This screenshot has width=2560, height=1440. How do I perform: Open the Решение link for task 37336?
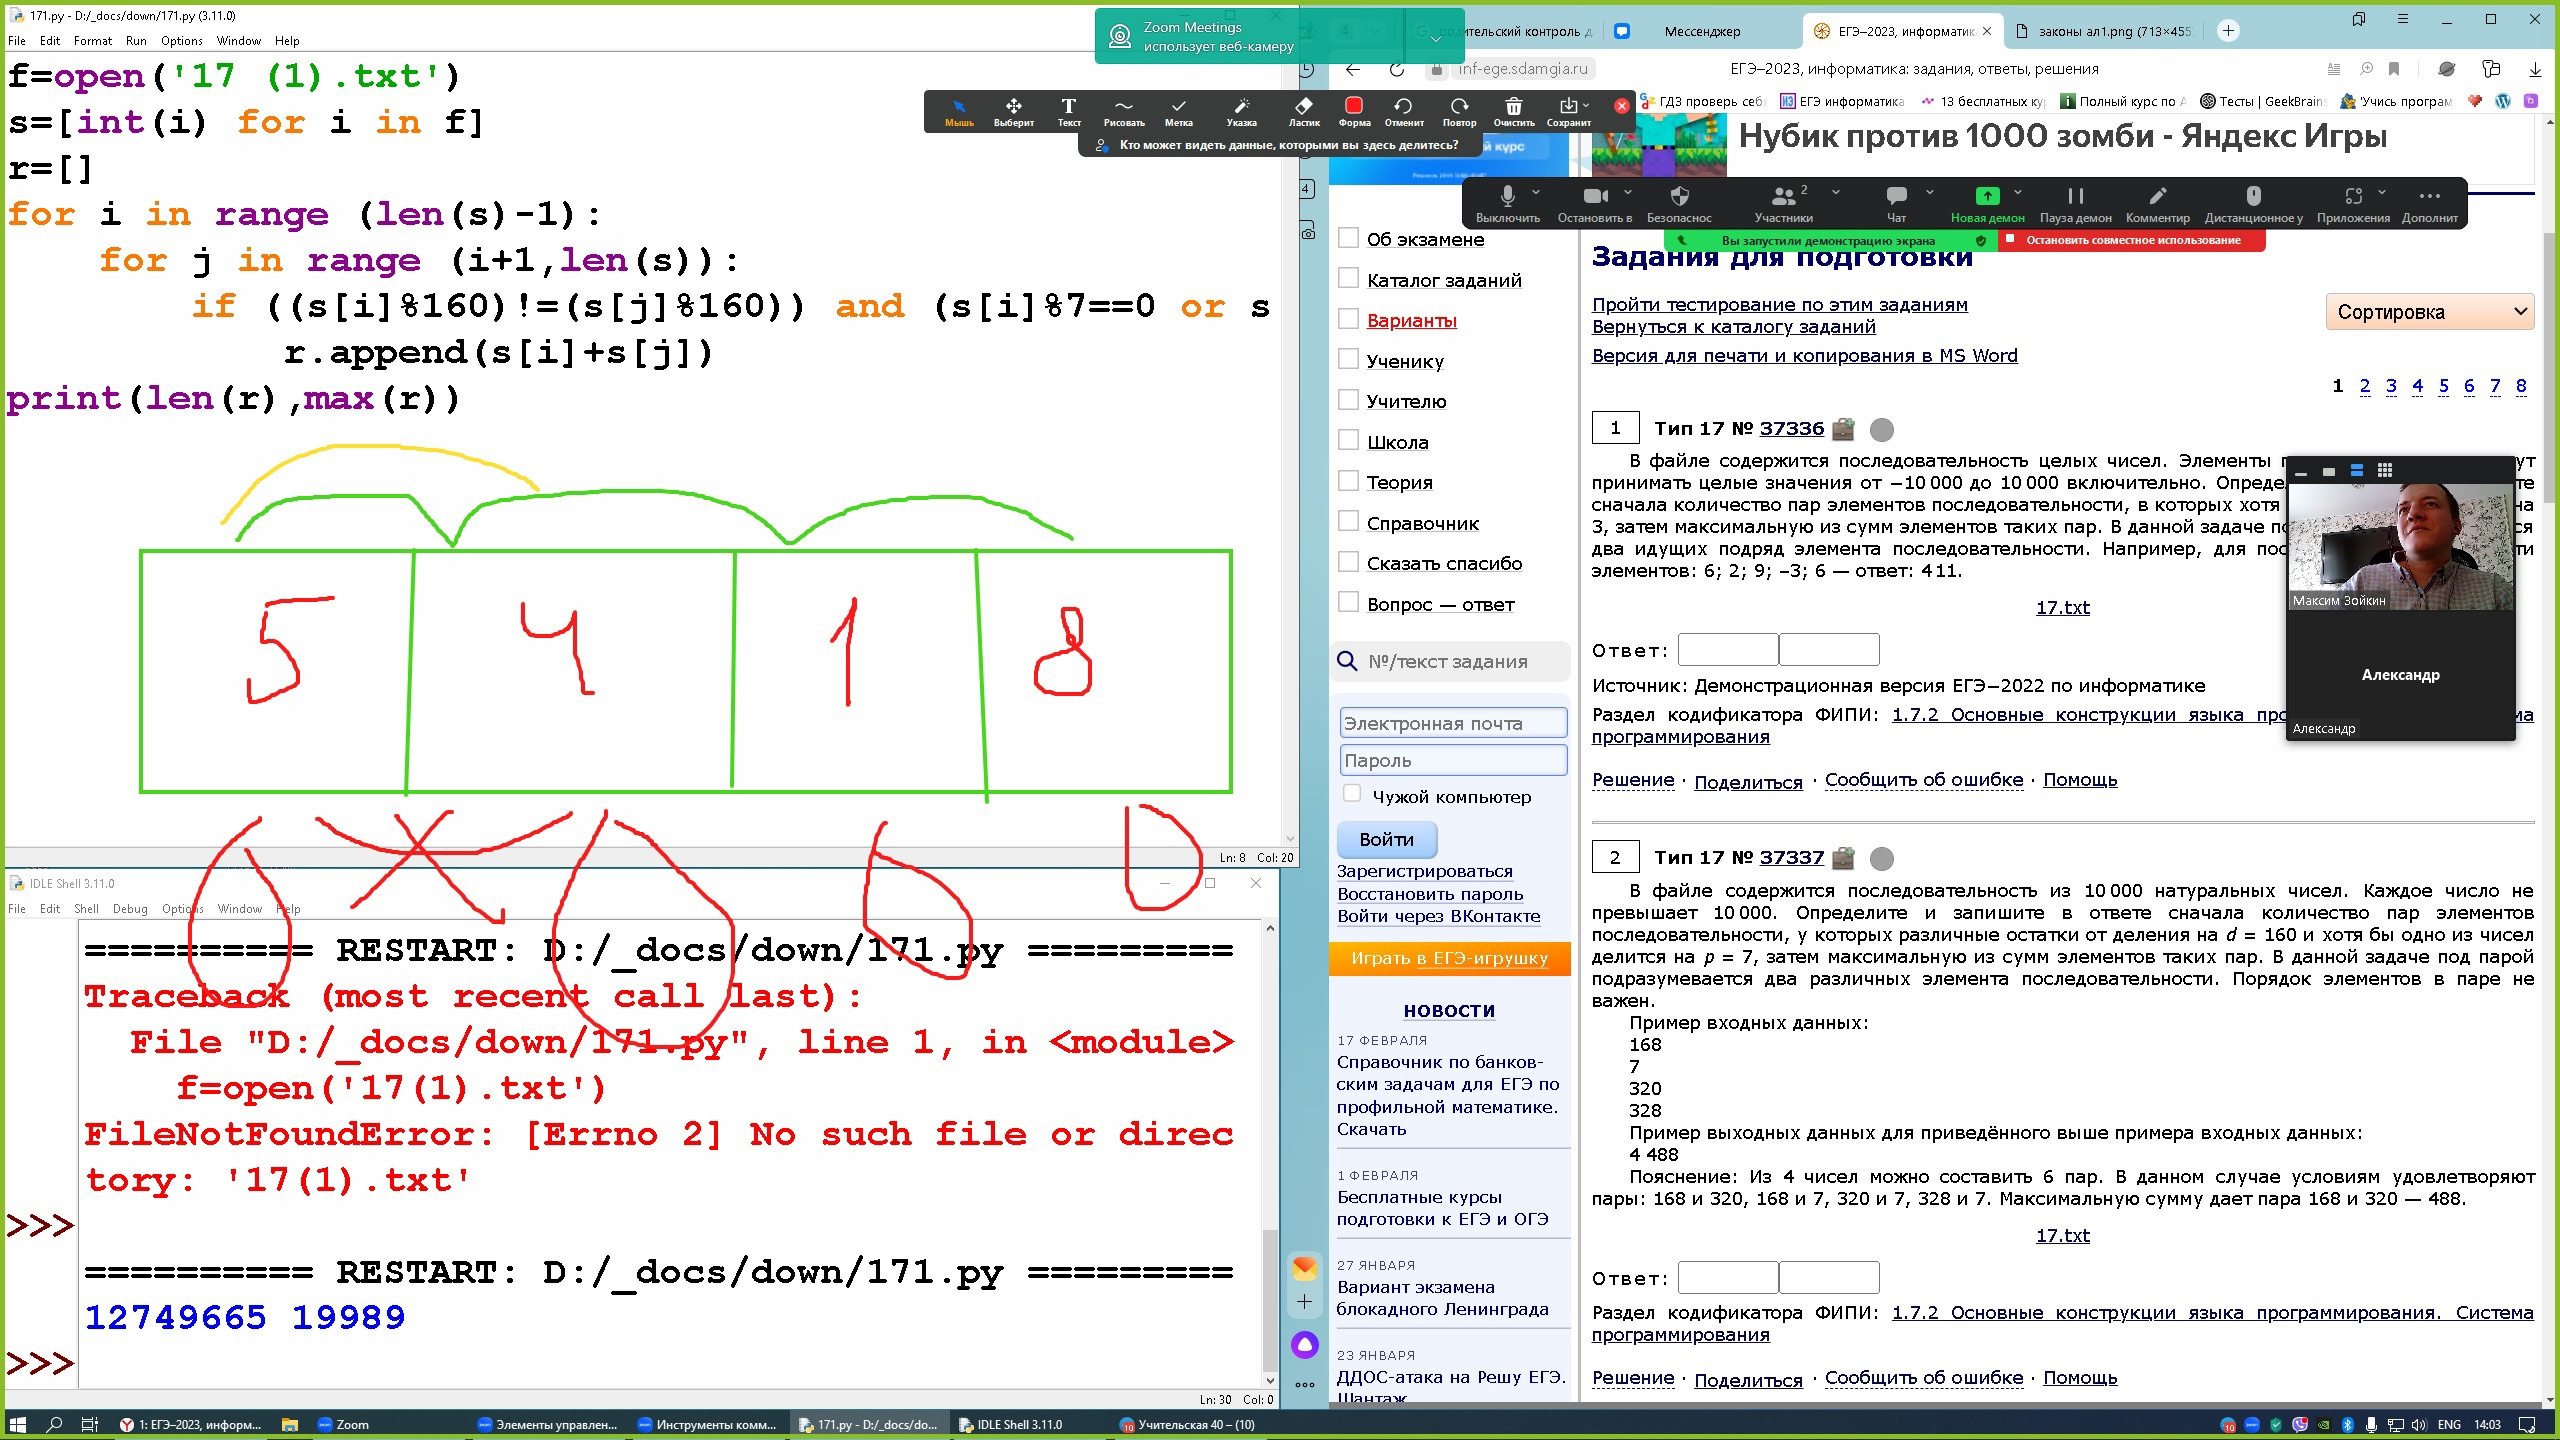(1632, 780)
